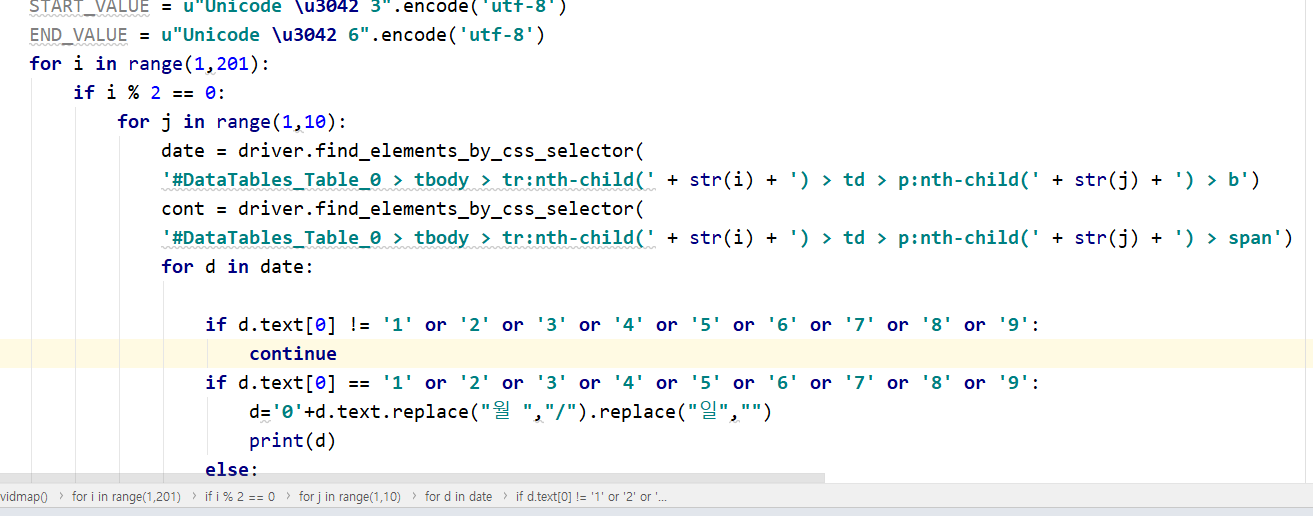Click the 'else:' keyword line

[x=232, y=470]
